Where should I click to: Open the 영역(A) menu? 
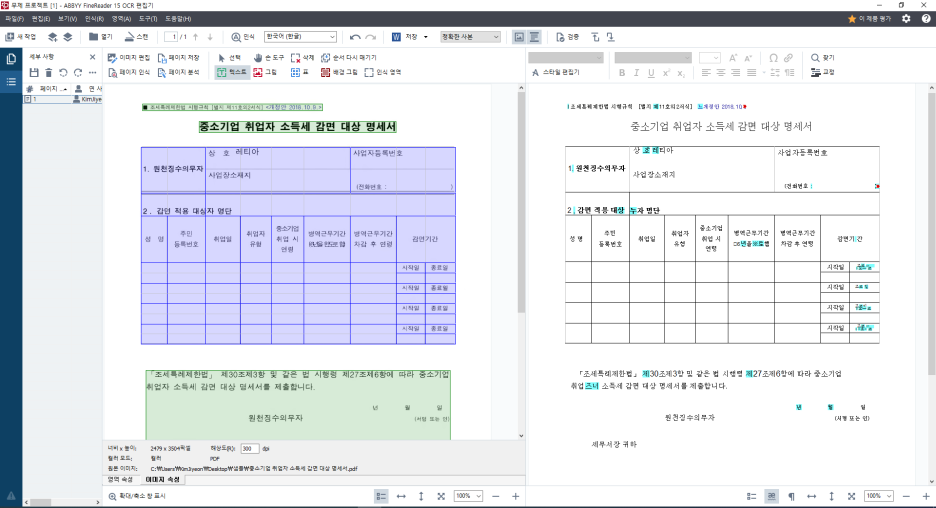(x=121, y=19)
